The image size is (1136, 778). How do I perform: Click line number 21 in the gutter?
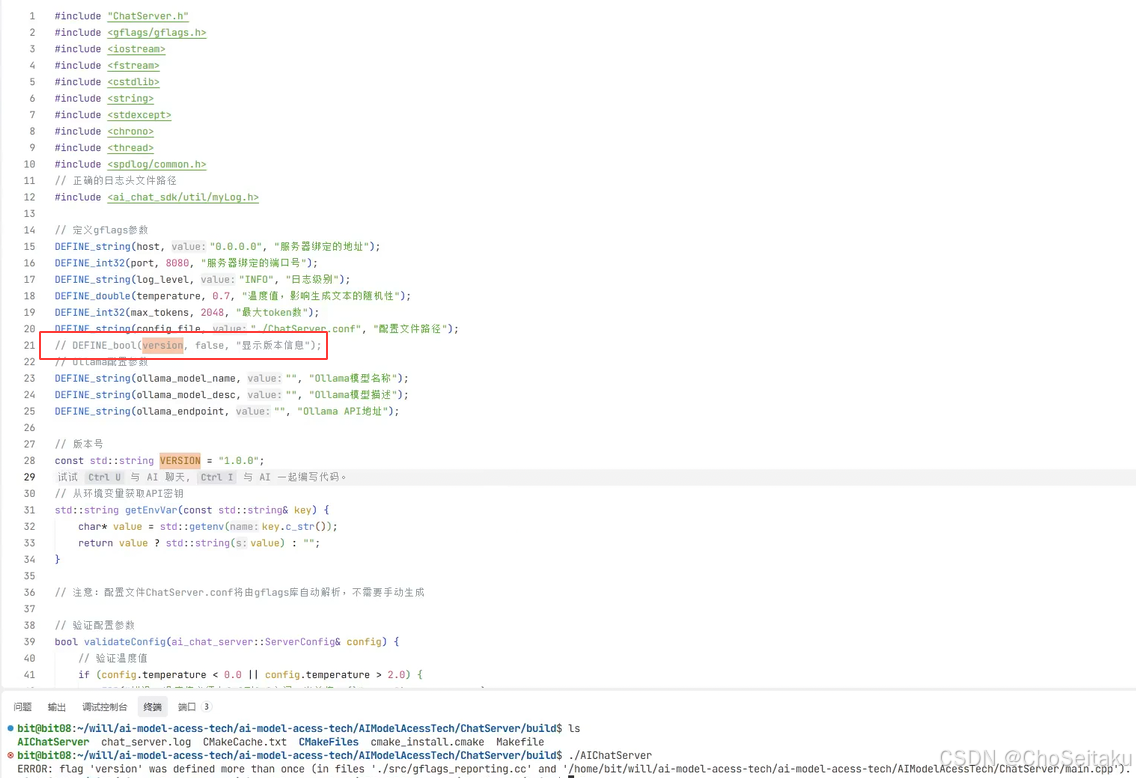(29, 346)
